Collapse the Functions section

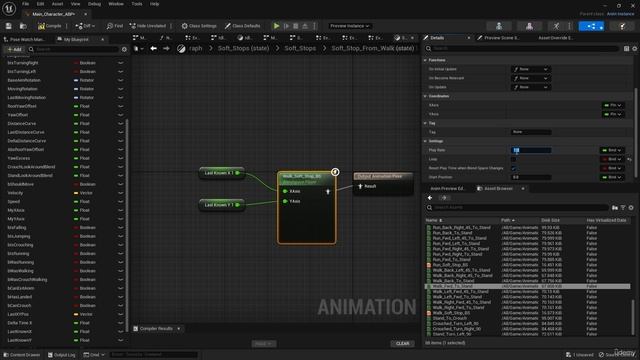pyautogui.click(x=425, y=60)
